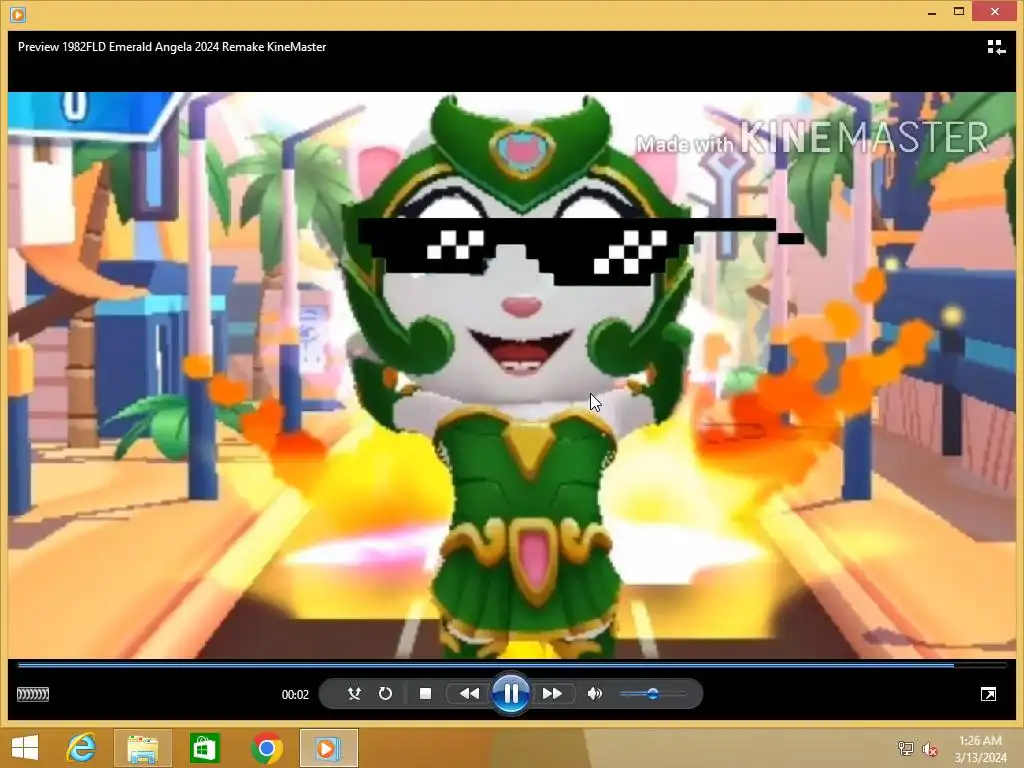The image size is (1024, 768).
Task: Click the seek bar progress track
Action: click(x=512, y=665)
